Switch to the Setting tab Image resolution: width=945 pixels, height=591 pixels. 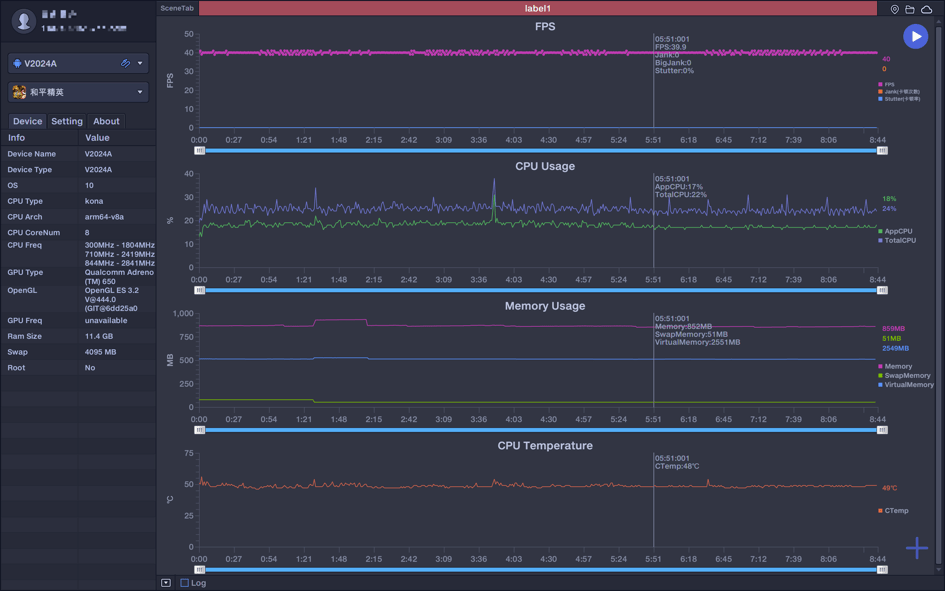pyautogui.click(x=67, y=121)
